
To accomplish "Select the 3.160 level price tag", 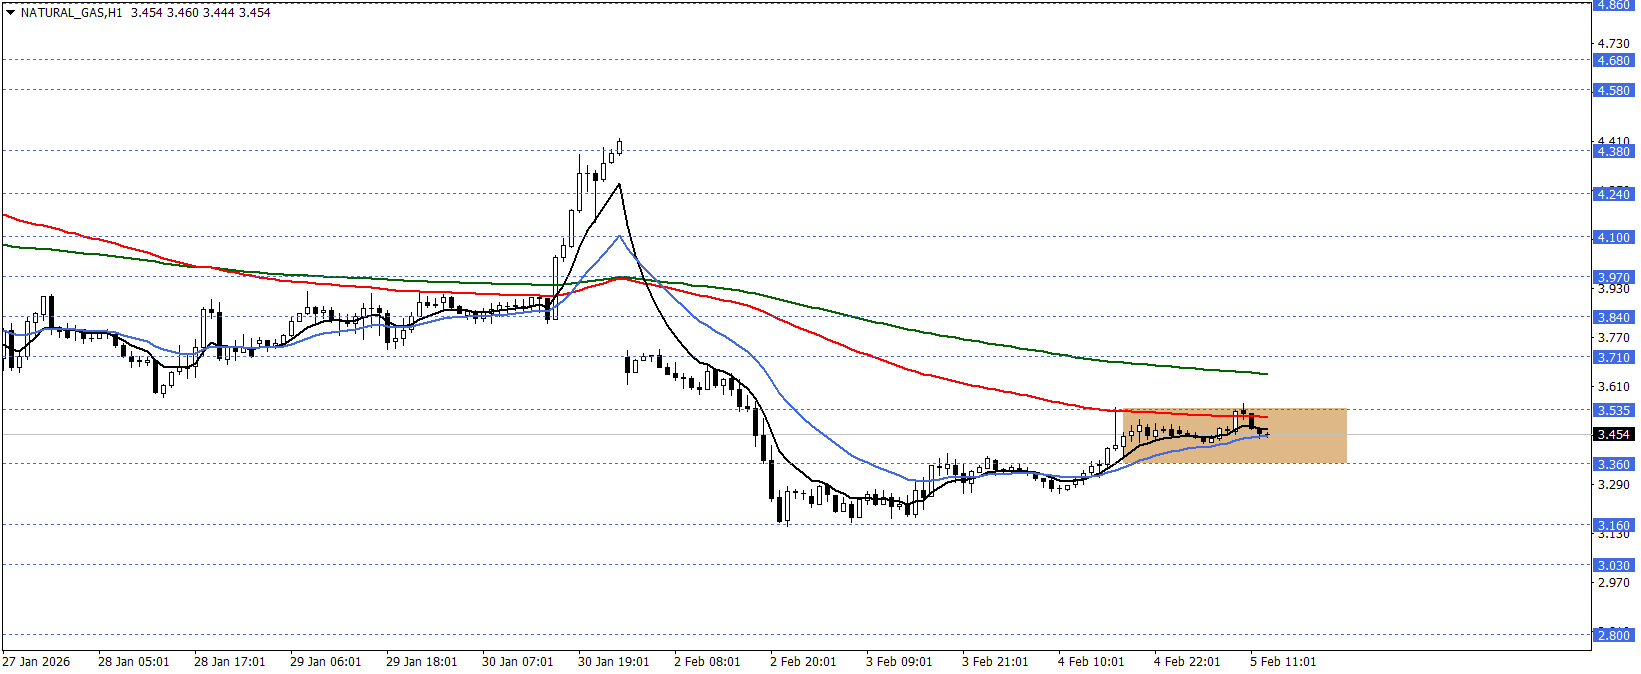I will point(1613,526).
